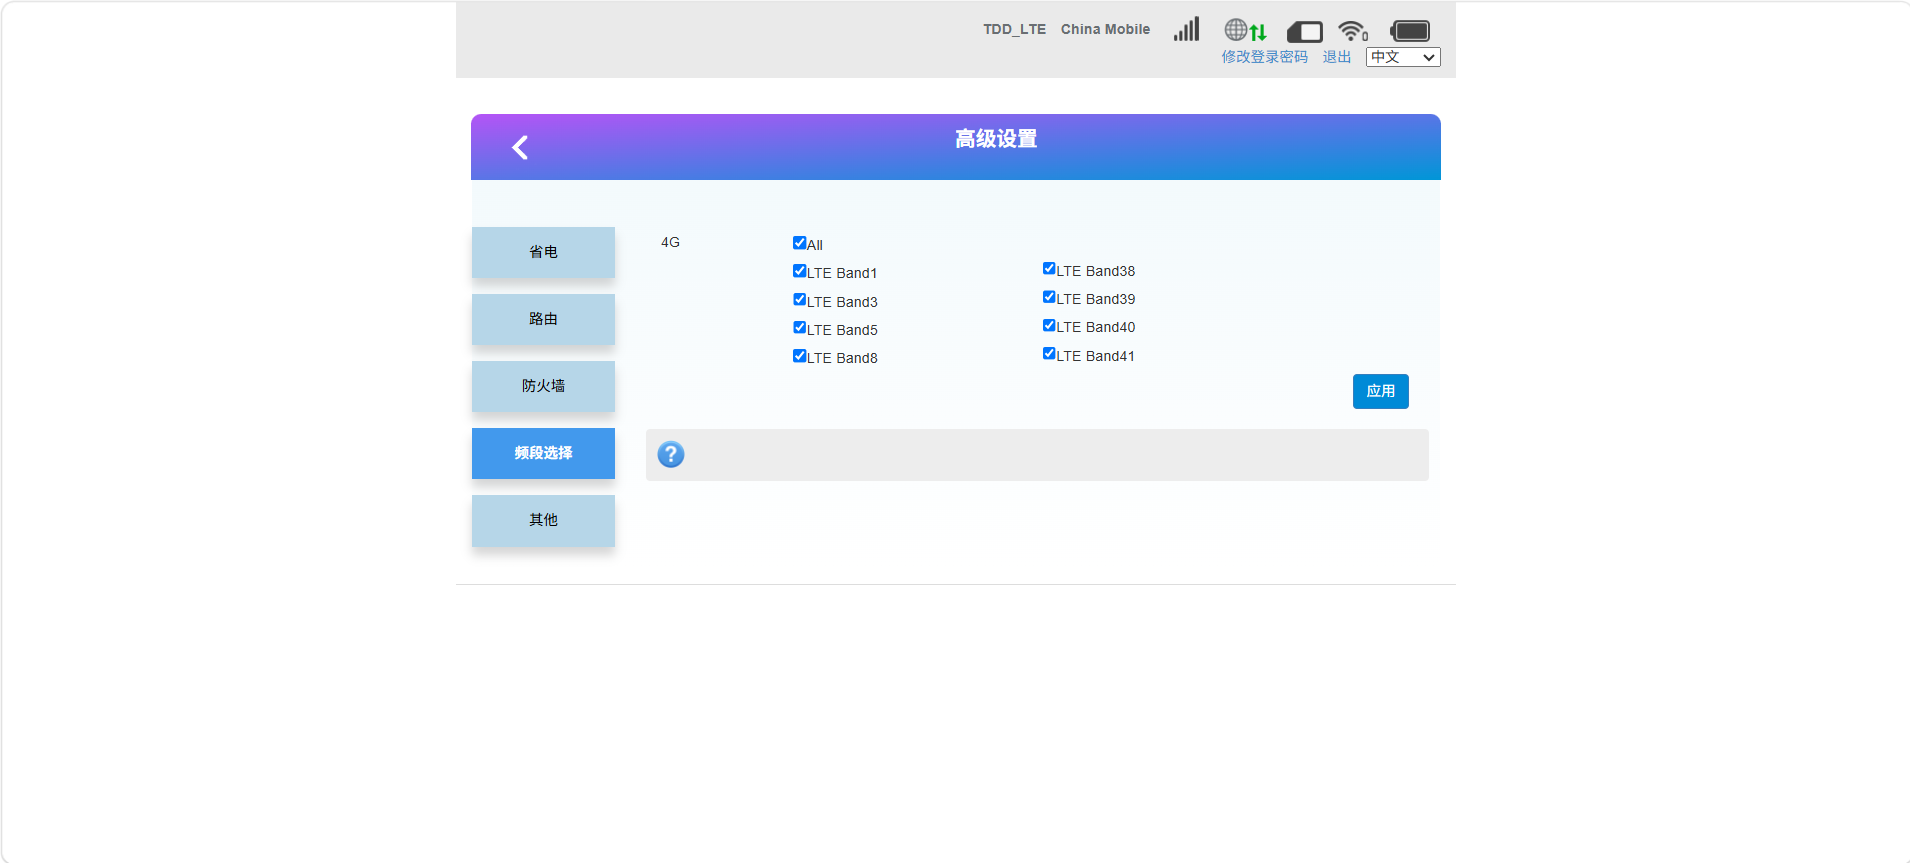
Task: Open the 其他 others tab
Action: click(543, 520)
